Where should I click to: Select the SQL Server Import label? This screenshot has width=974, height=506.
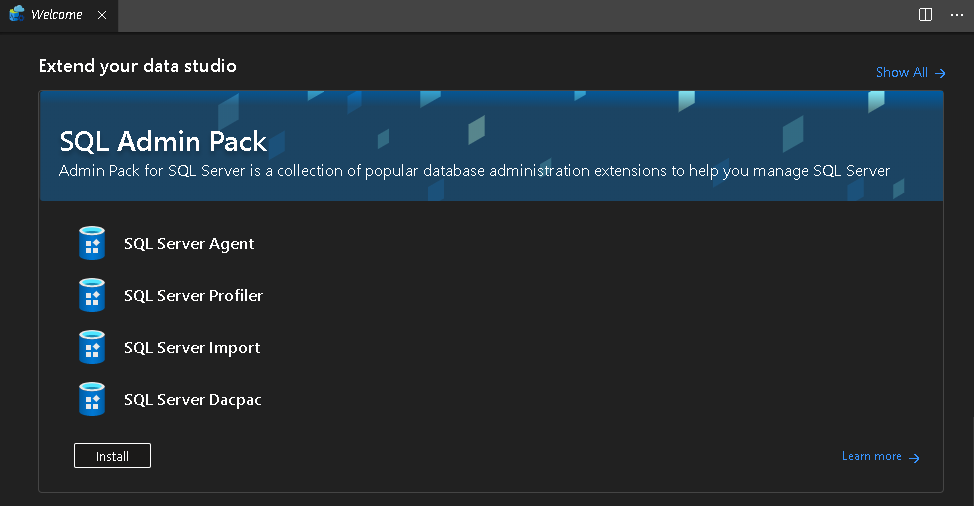coord(192,347)
